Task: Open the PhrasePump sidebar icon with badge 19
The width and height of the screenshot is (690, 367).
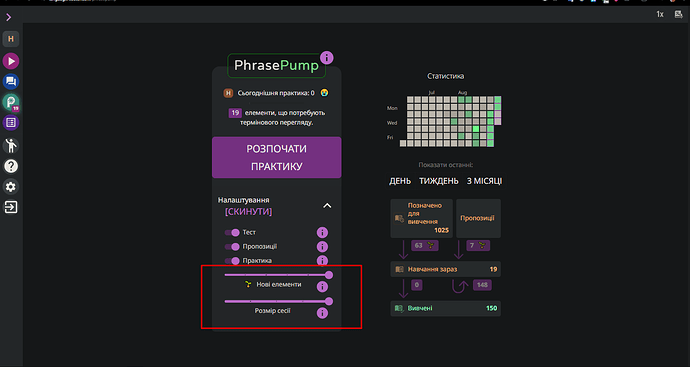Action: pos(11,102)
